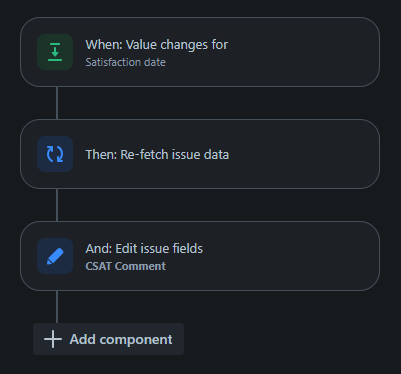Click the 'CSAT Comment' field label

126,266
